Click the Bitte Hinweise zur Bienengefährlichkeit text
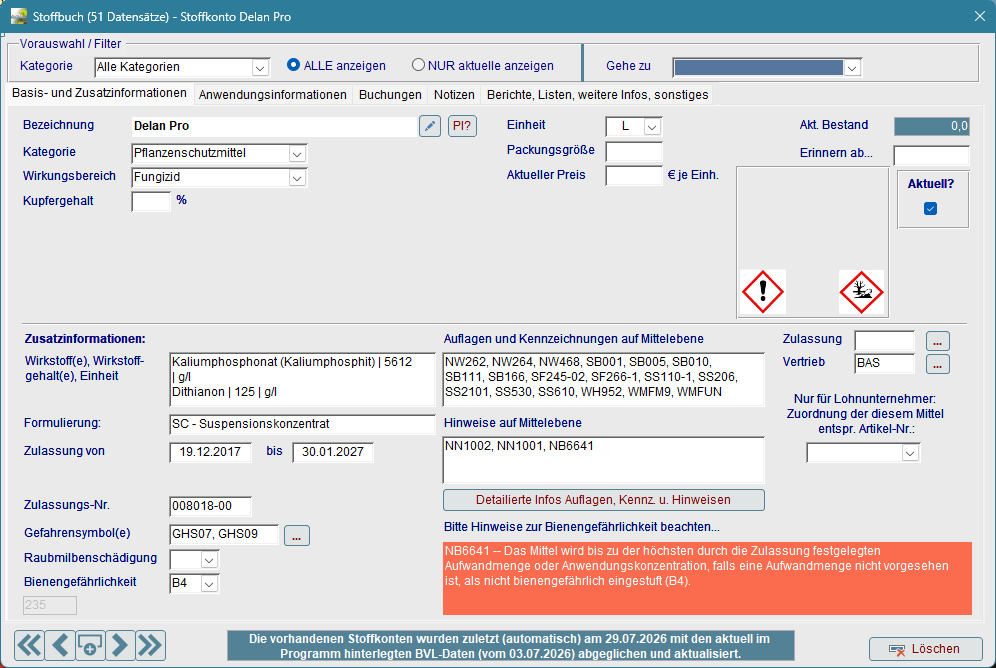Image resolution: width=996 pixels, height=668 pixels. click(581, 527)
